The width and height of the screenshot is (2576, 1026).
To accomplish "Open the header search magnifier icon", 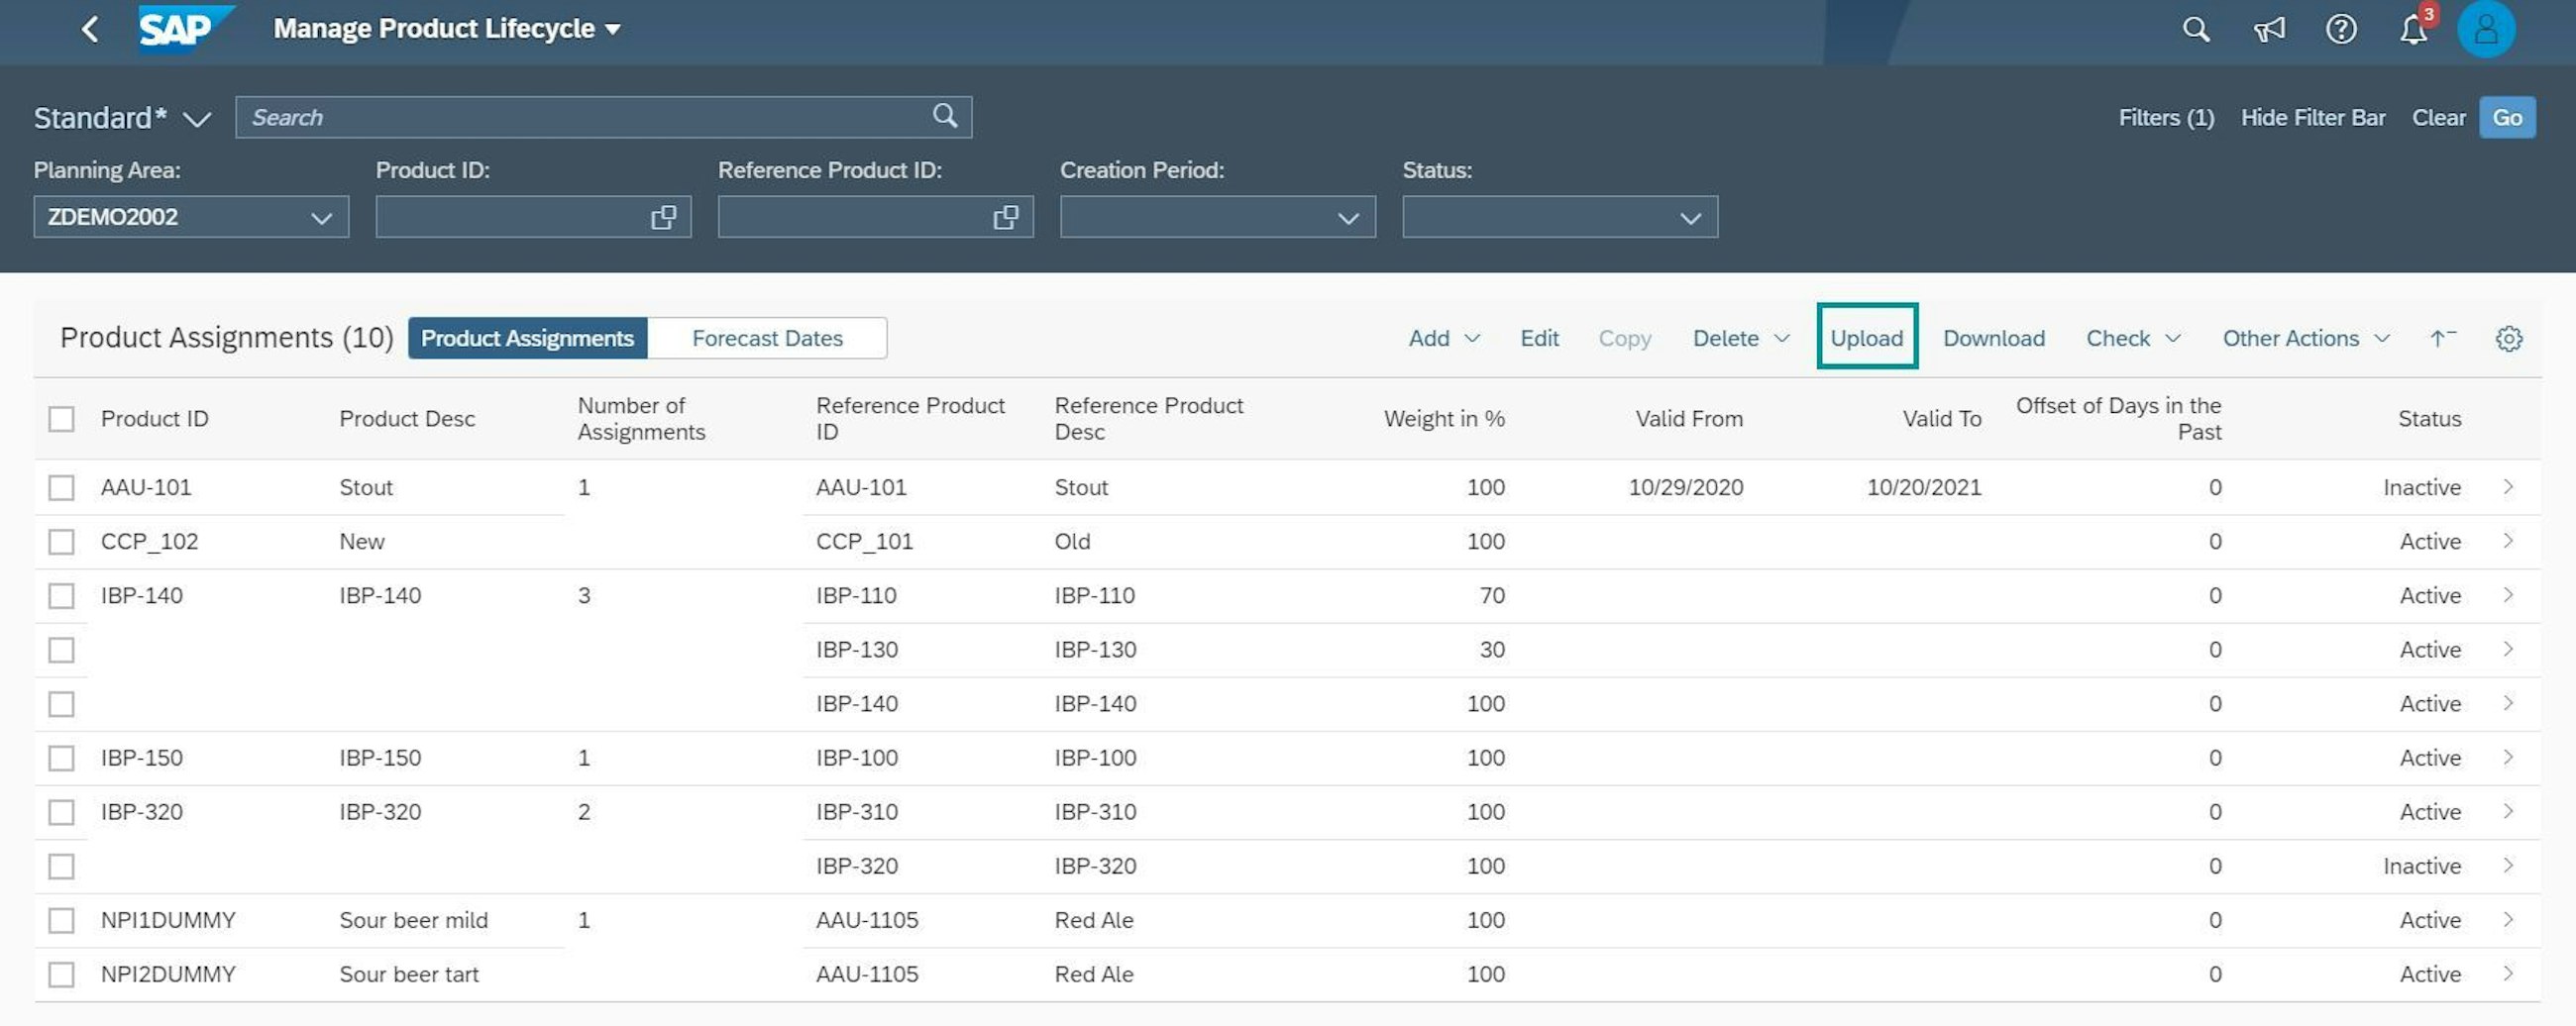I will pyautogui.click(x=2195, y=29).
